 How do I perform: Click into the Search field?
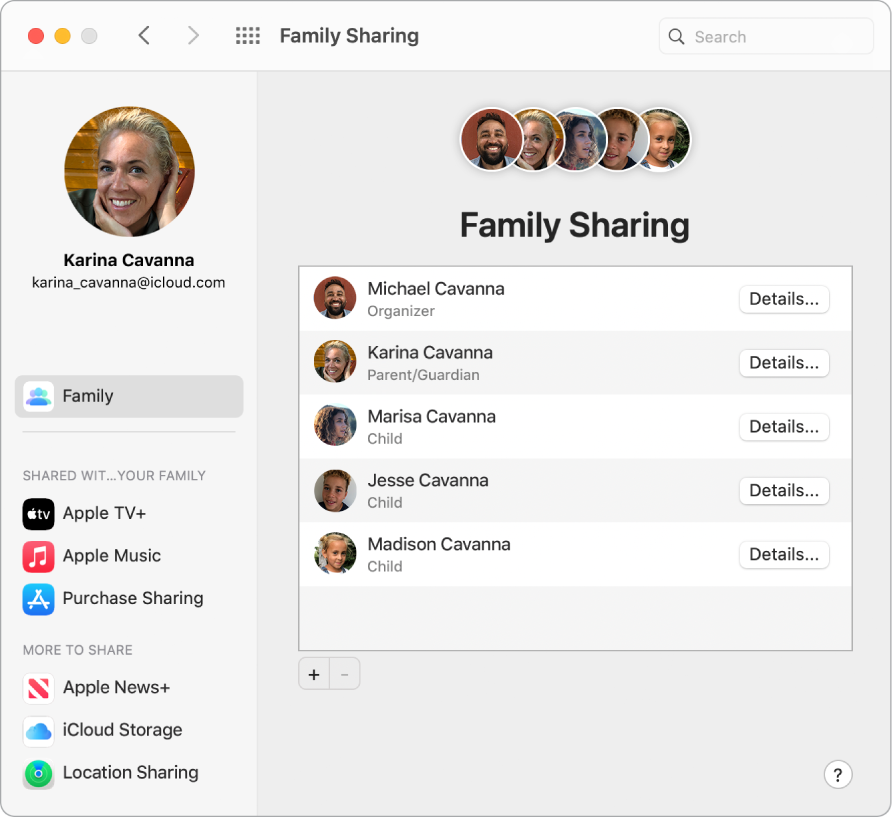[766, 36]
